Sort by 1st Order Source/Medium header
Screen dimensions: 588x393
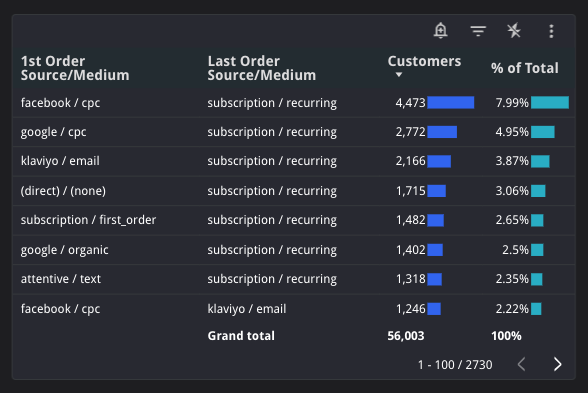[75, 68]
